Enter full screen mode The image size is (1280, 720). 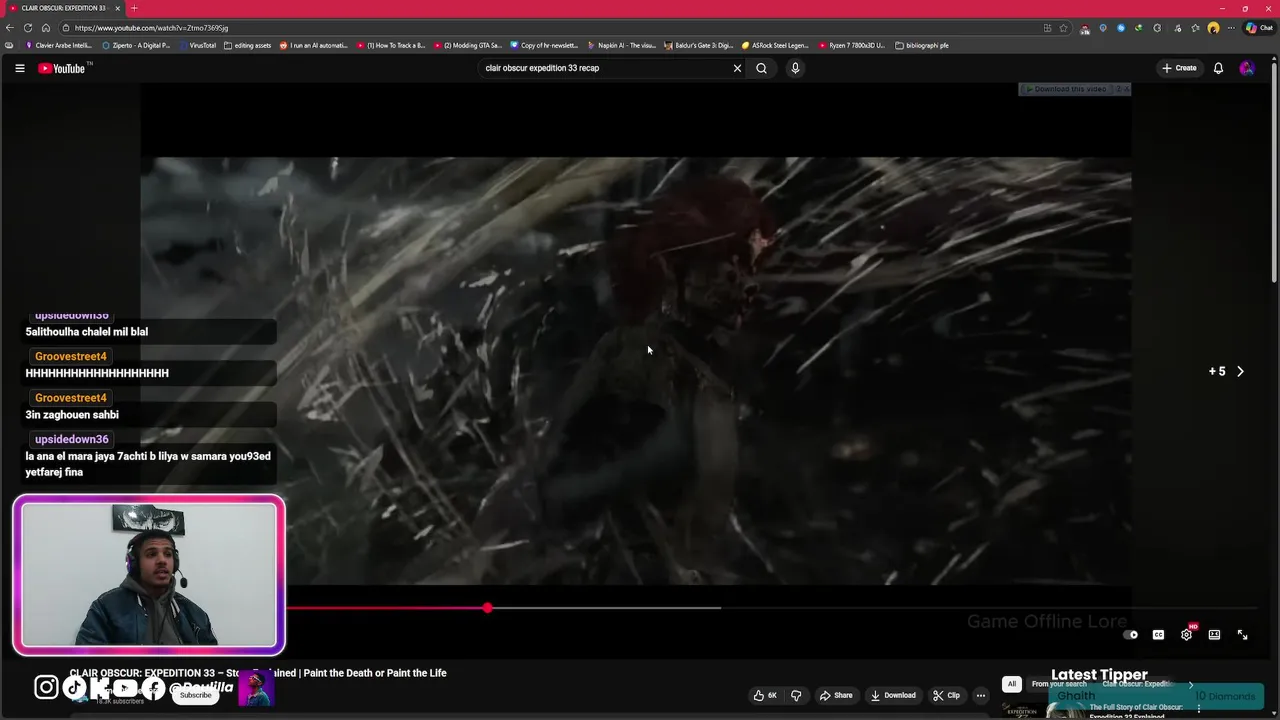point(1242,635)
